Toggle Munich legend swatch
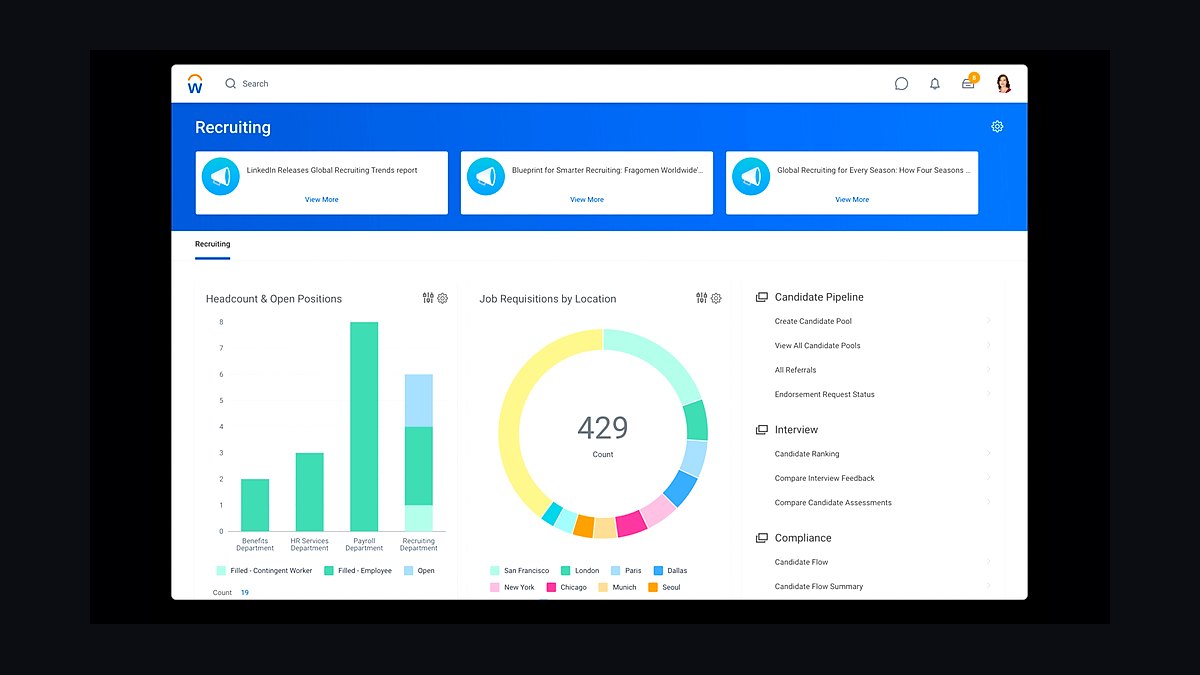1200x675 pixels. pyautogui.click(x=603, y=587)
